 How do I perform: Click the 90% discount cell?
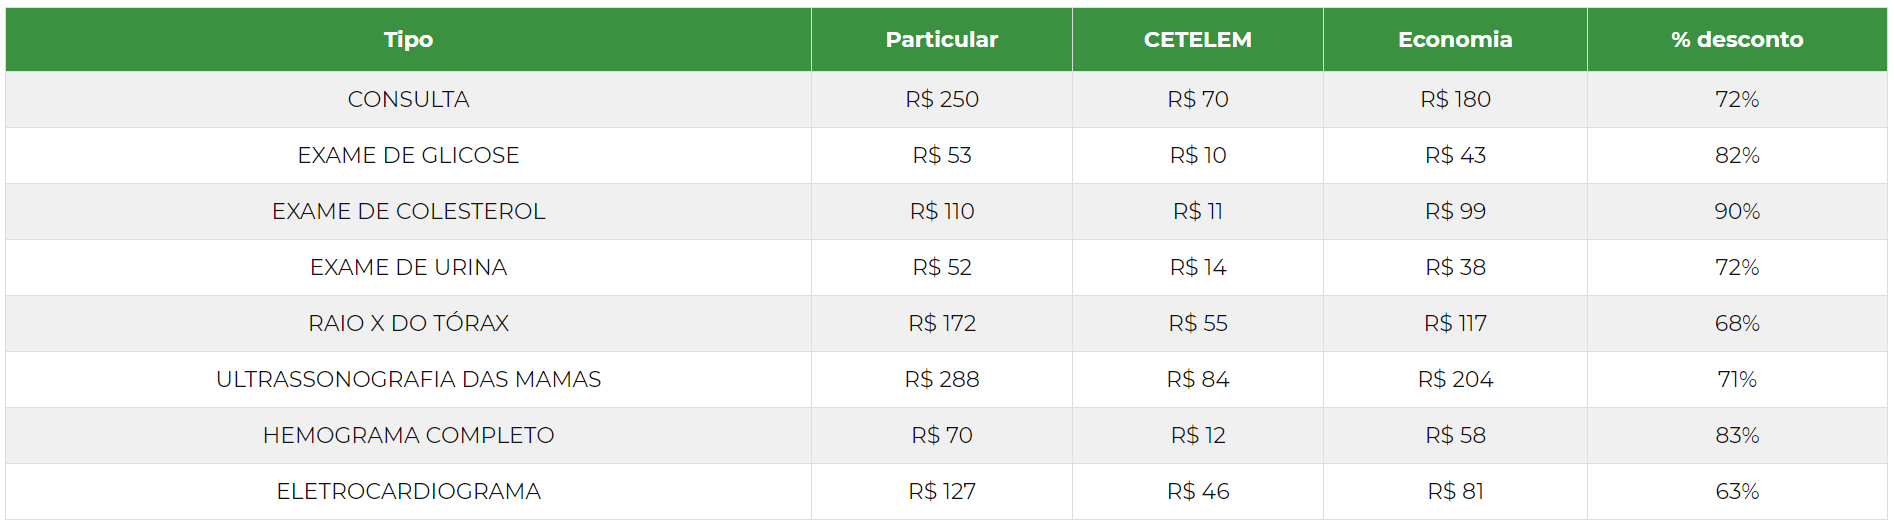(1736, 211)
